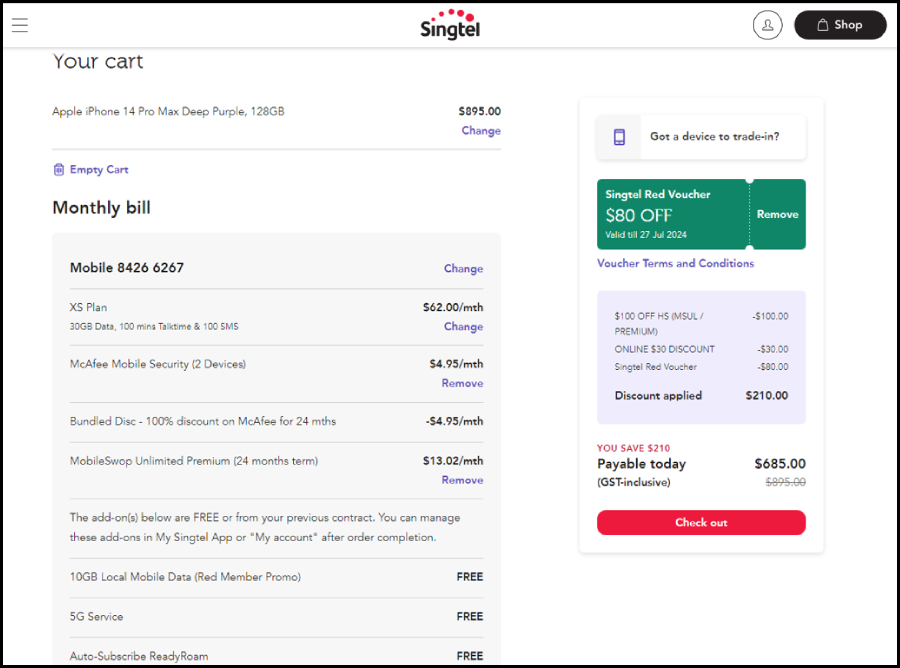Change the Mobile 8426 6267 number

[x=463, y=268]
